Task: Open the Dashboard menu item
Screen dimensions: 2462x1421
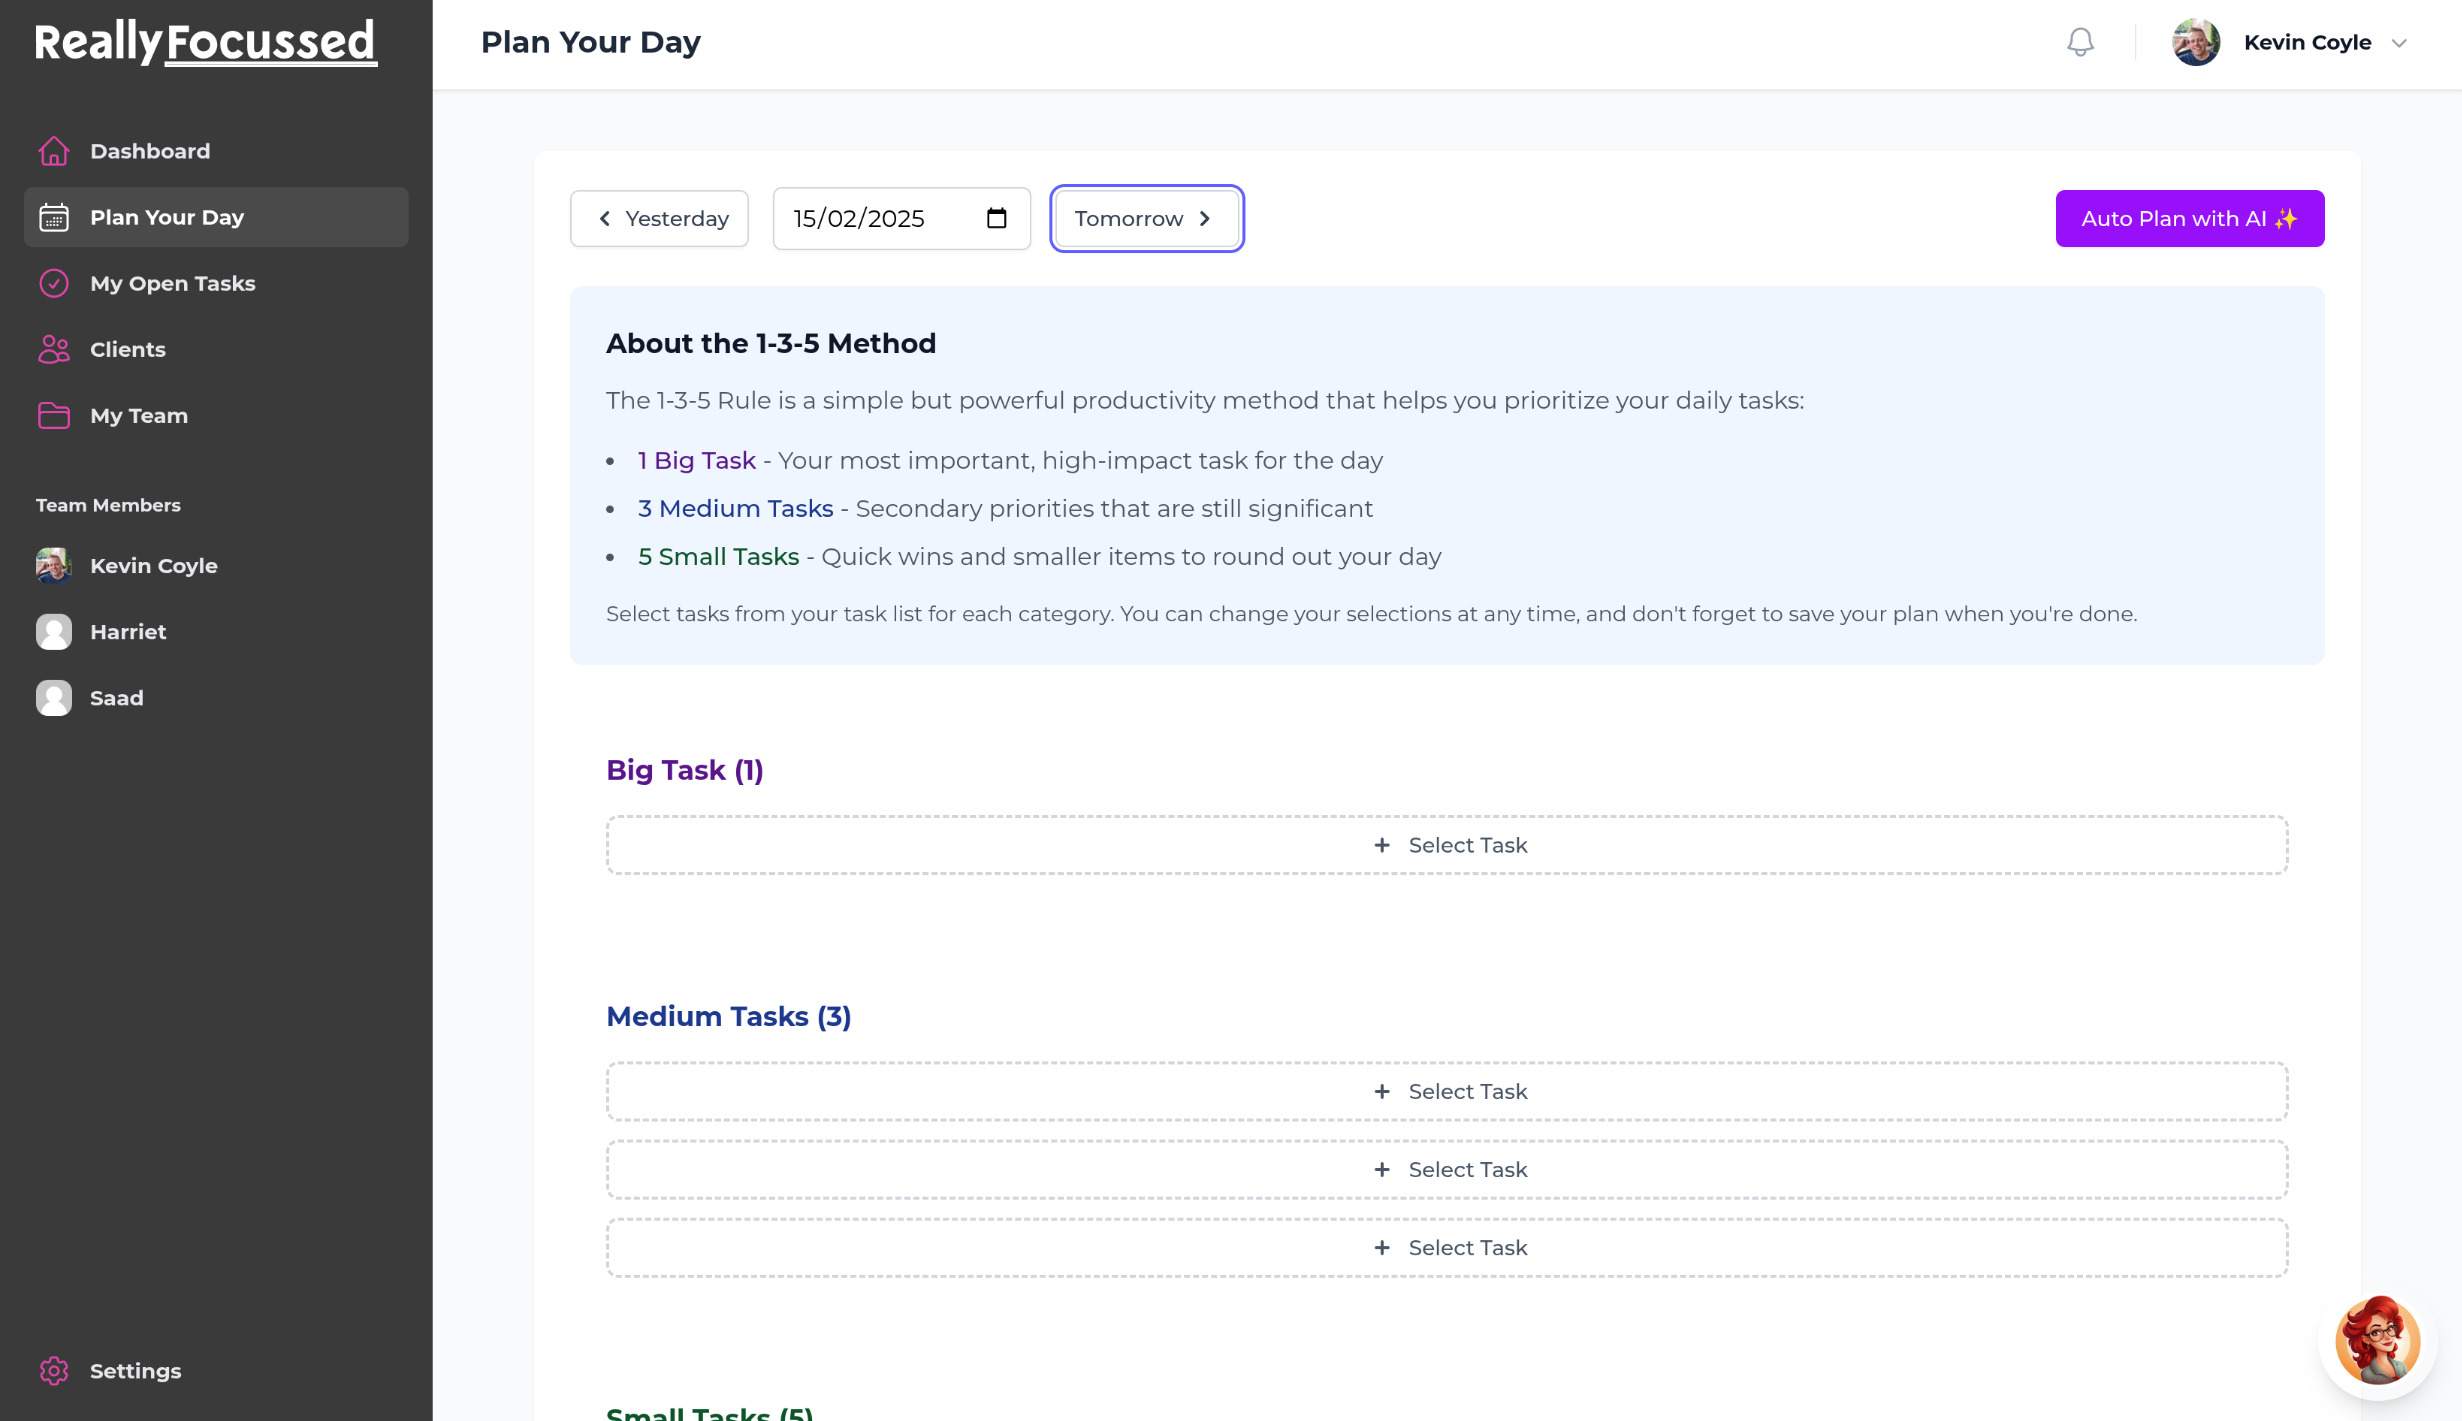Action: (x=149, y=151)
